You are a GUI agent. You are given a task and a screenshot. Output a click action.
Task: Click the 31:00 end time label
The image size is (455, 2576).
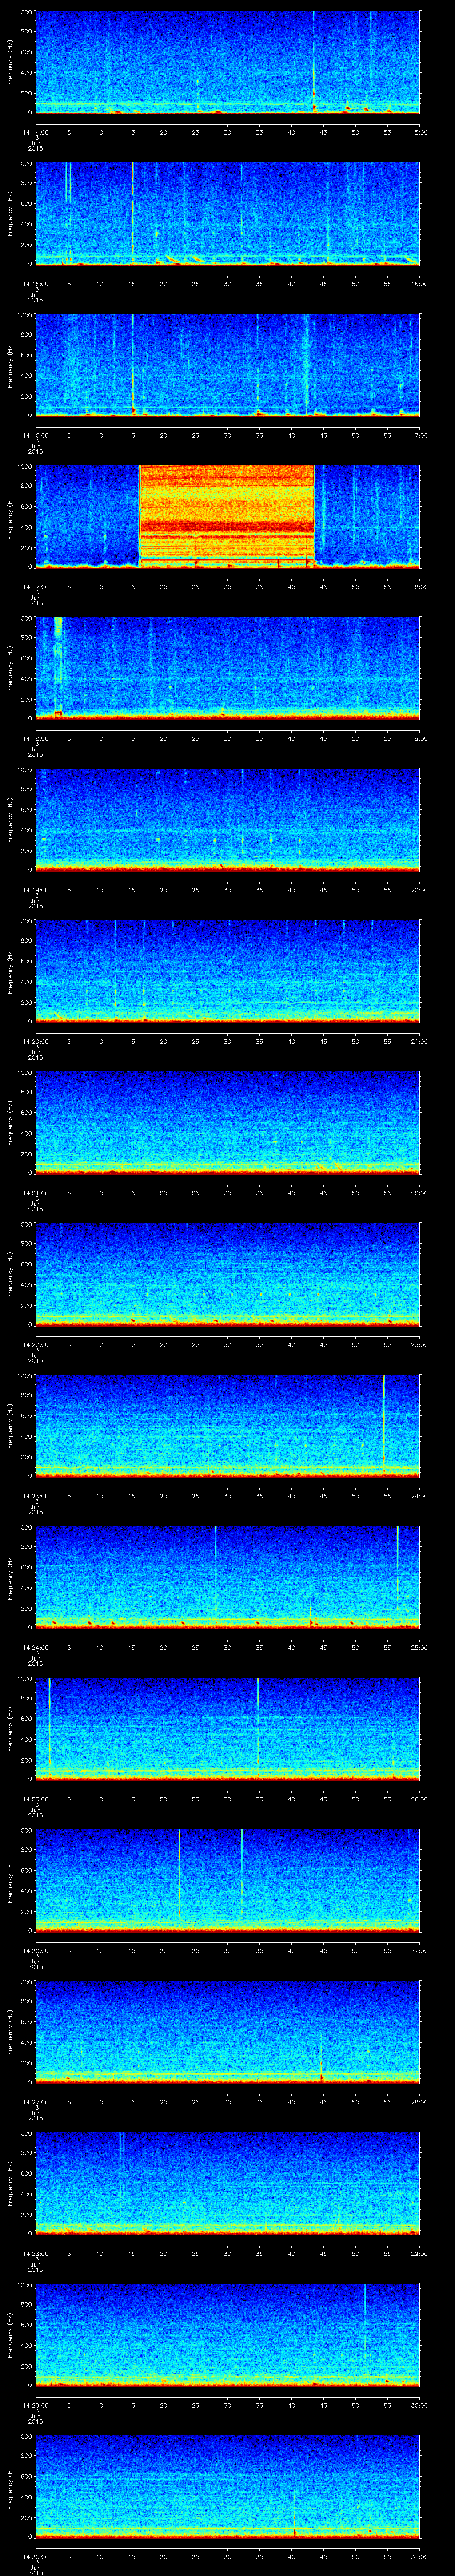click(x=420, y=2556)
